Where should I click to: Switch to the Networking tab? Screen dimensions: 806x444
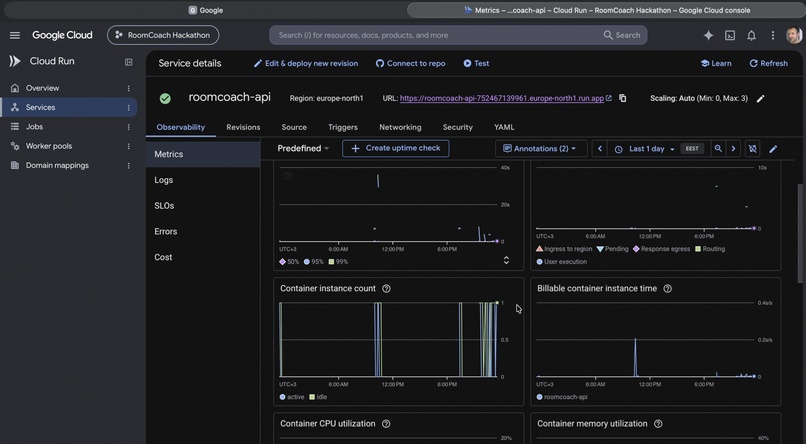click(x=400, y=127)
